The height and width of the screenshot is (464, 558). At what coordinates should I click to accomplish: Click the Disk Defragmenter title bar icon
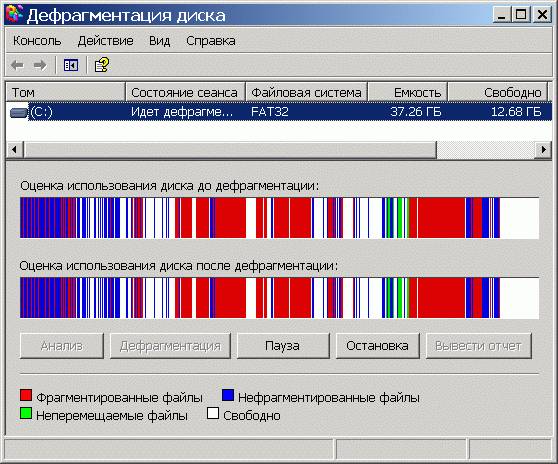[x=14, y=14]
